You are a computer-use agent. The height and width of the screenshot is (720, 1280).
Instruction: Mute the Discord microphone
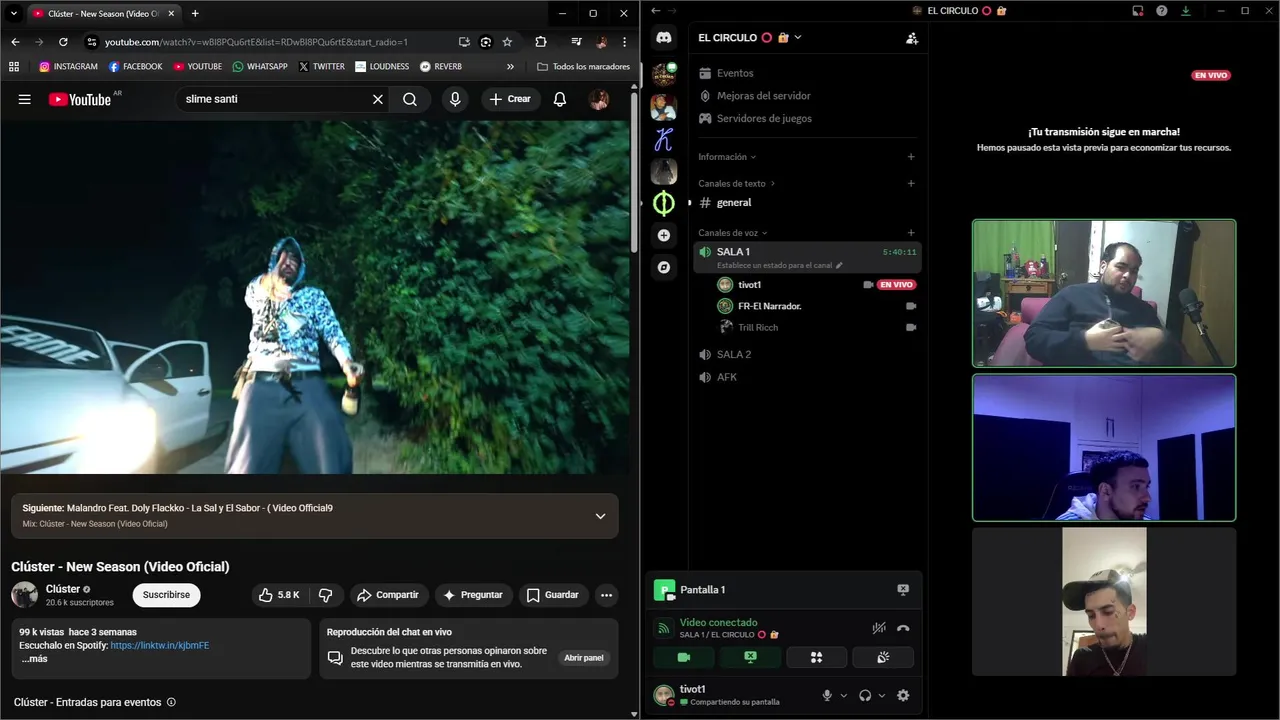(827, 695)
